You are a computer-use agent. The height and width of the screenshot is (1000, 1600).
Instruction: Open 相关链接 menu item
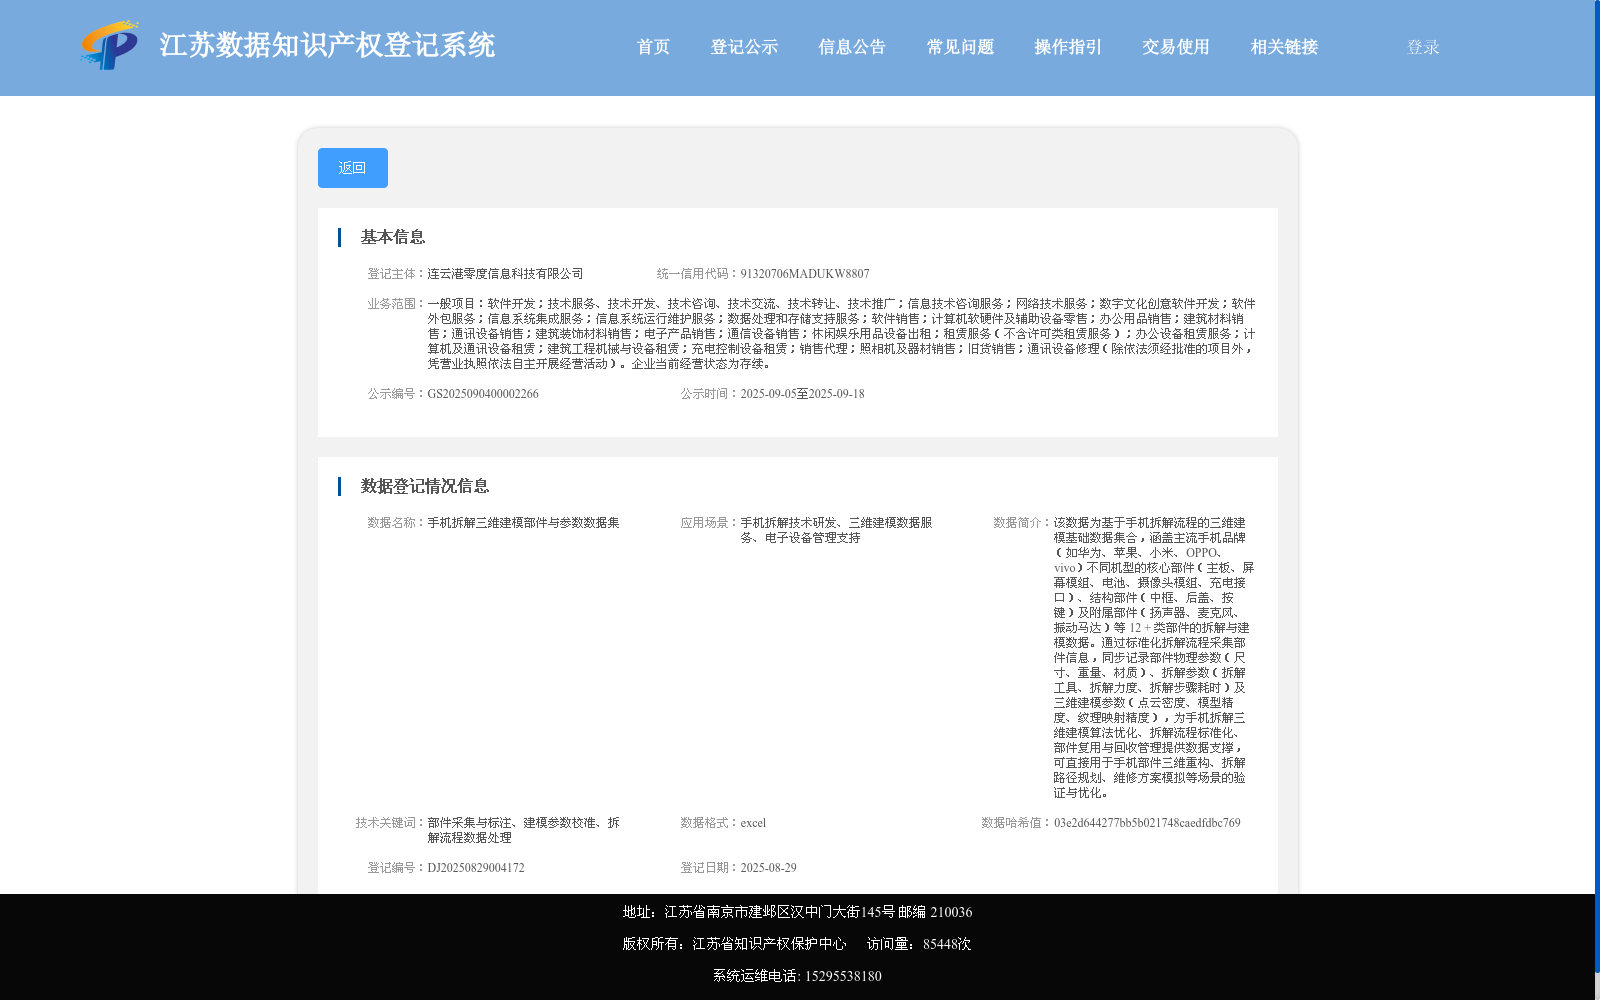click(1284, 47)
